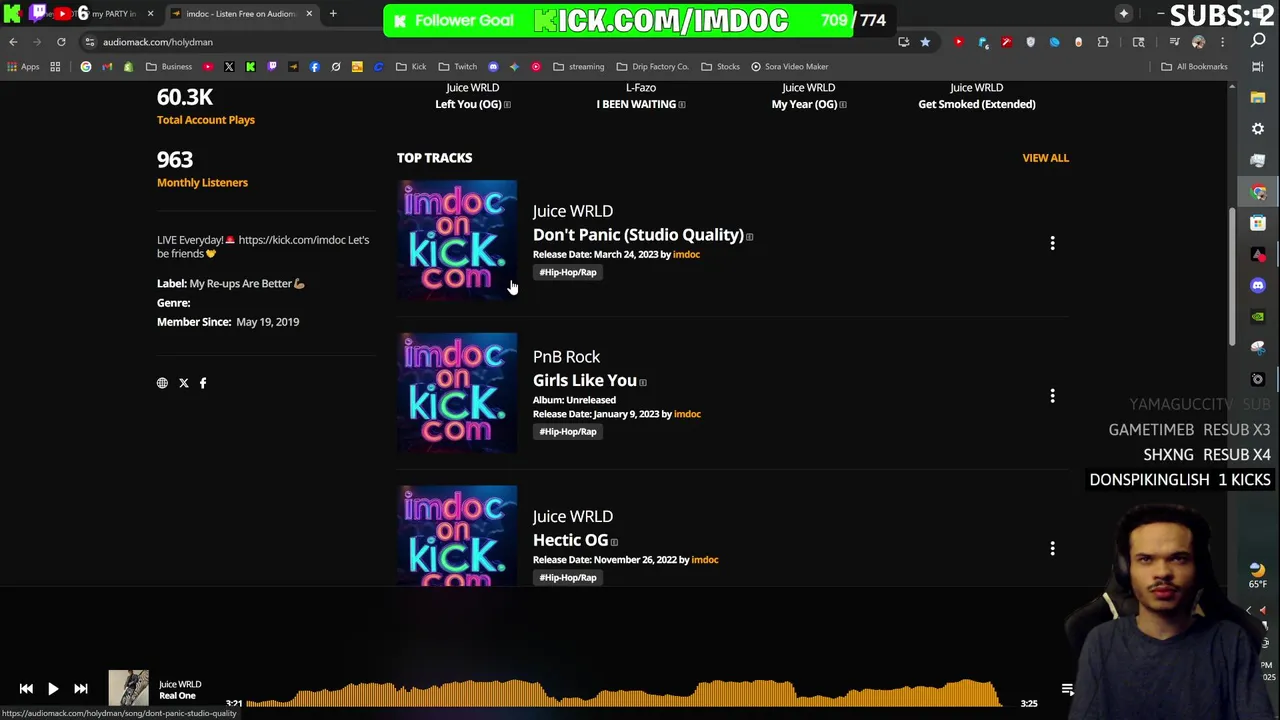Open My Year (OG) song link
This screenshot has width=1280, height=720.
tap(804, 104)
